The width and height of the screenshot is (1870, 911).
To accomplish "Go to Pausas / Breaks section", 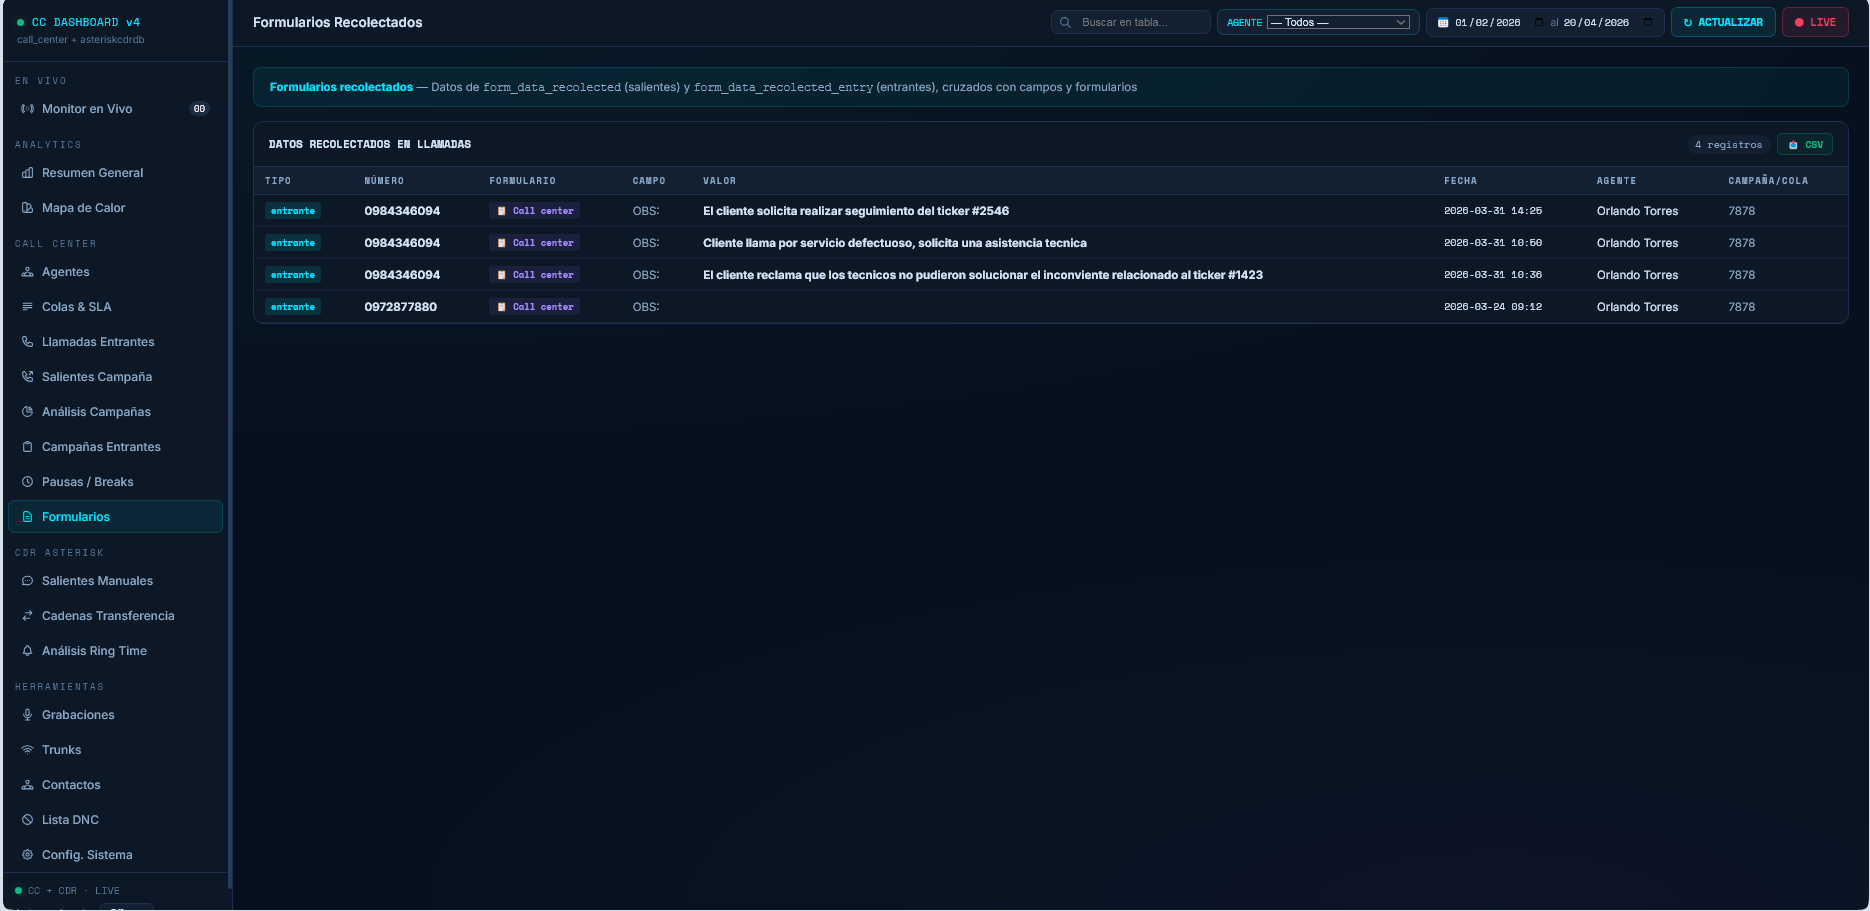I will pyautogui.click(x=87, y=482).
